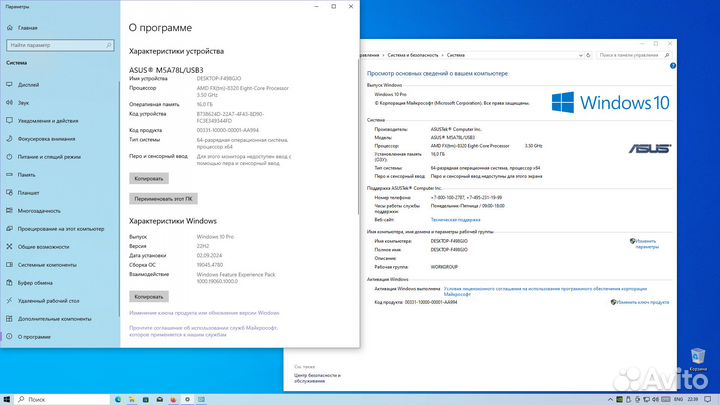Open Microsoft Store from taskbar

[146, 399]
